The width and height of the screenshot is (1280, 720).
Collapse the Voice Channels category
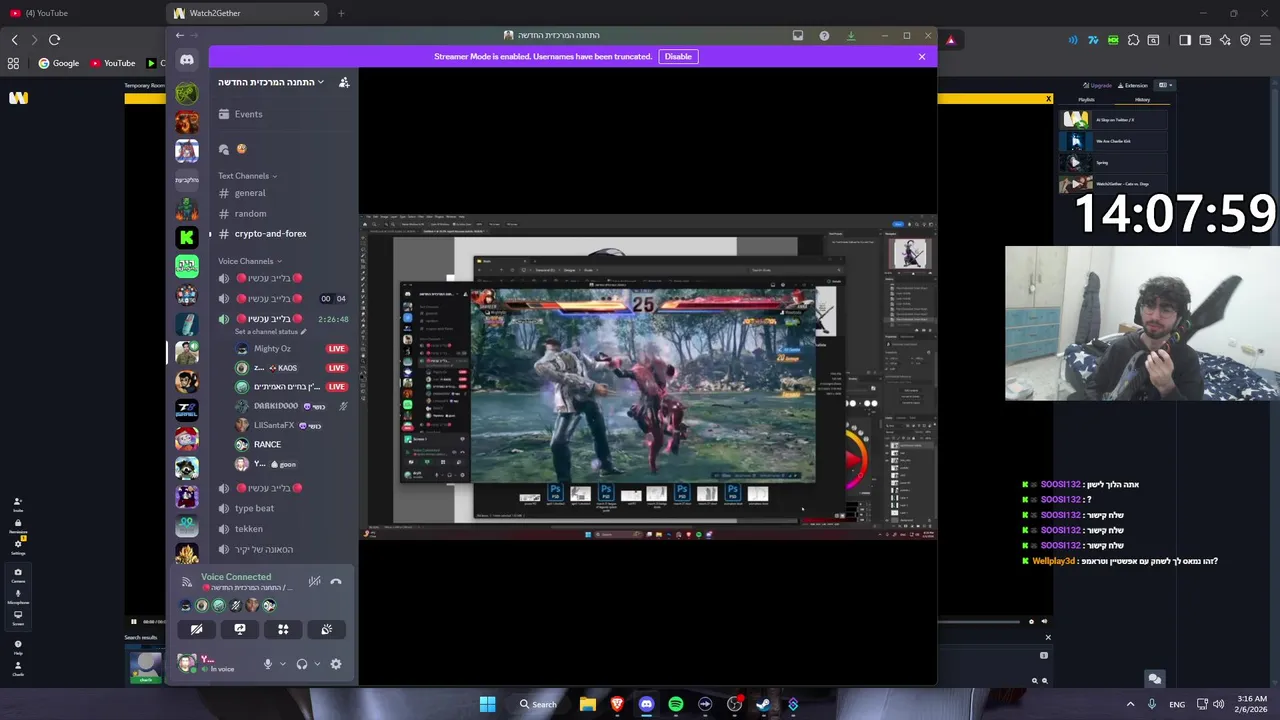(x=250, y=261)
